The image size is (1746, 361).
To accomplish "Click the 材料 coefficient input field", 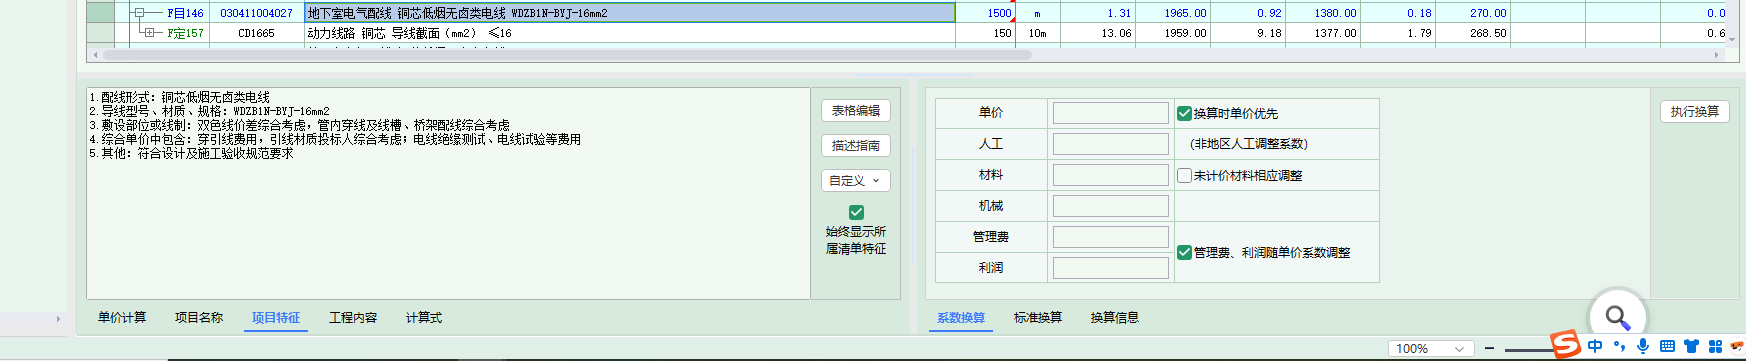I will point(1110,175).
